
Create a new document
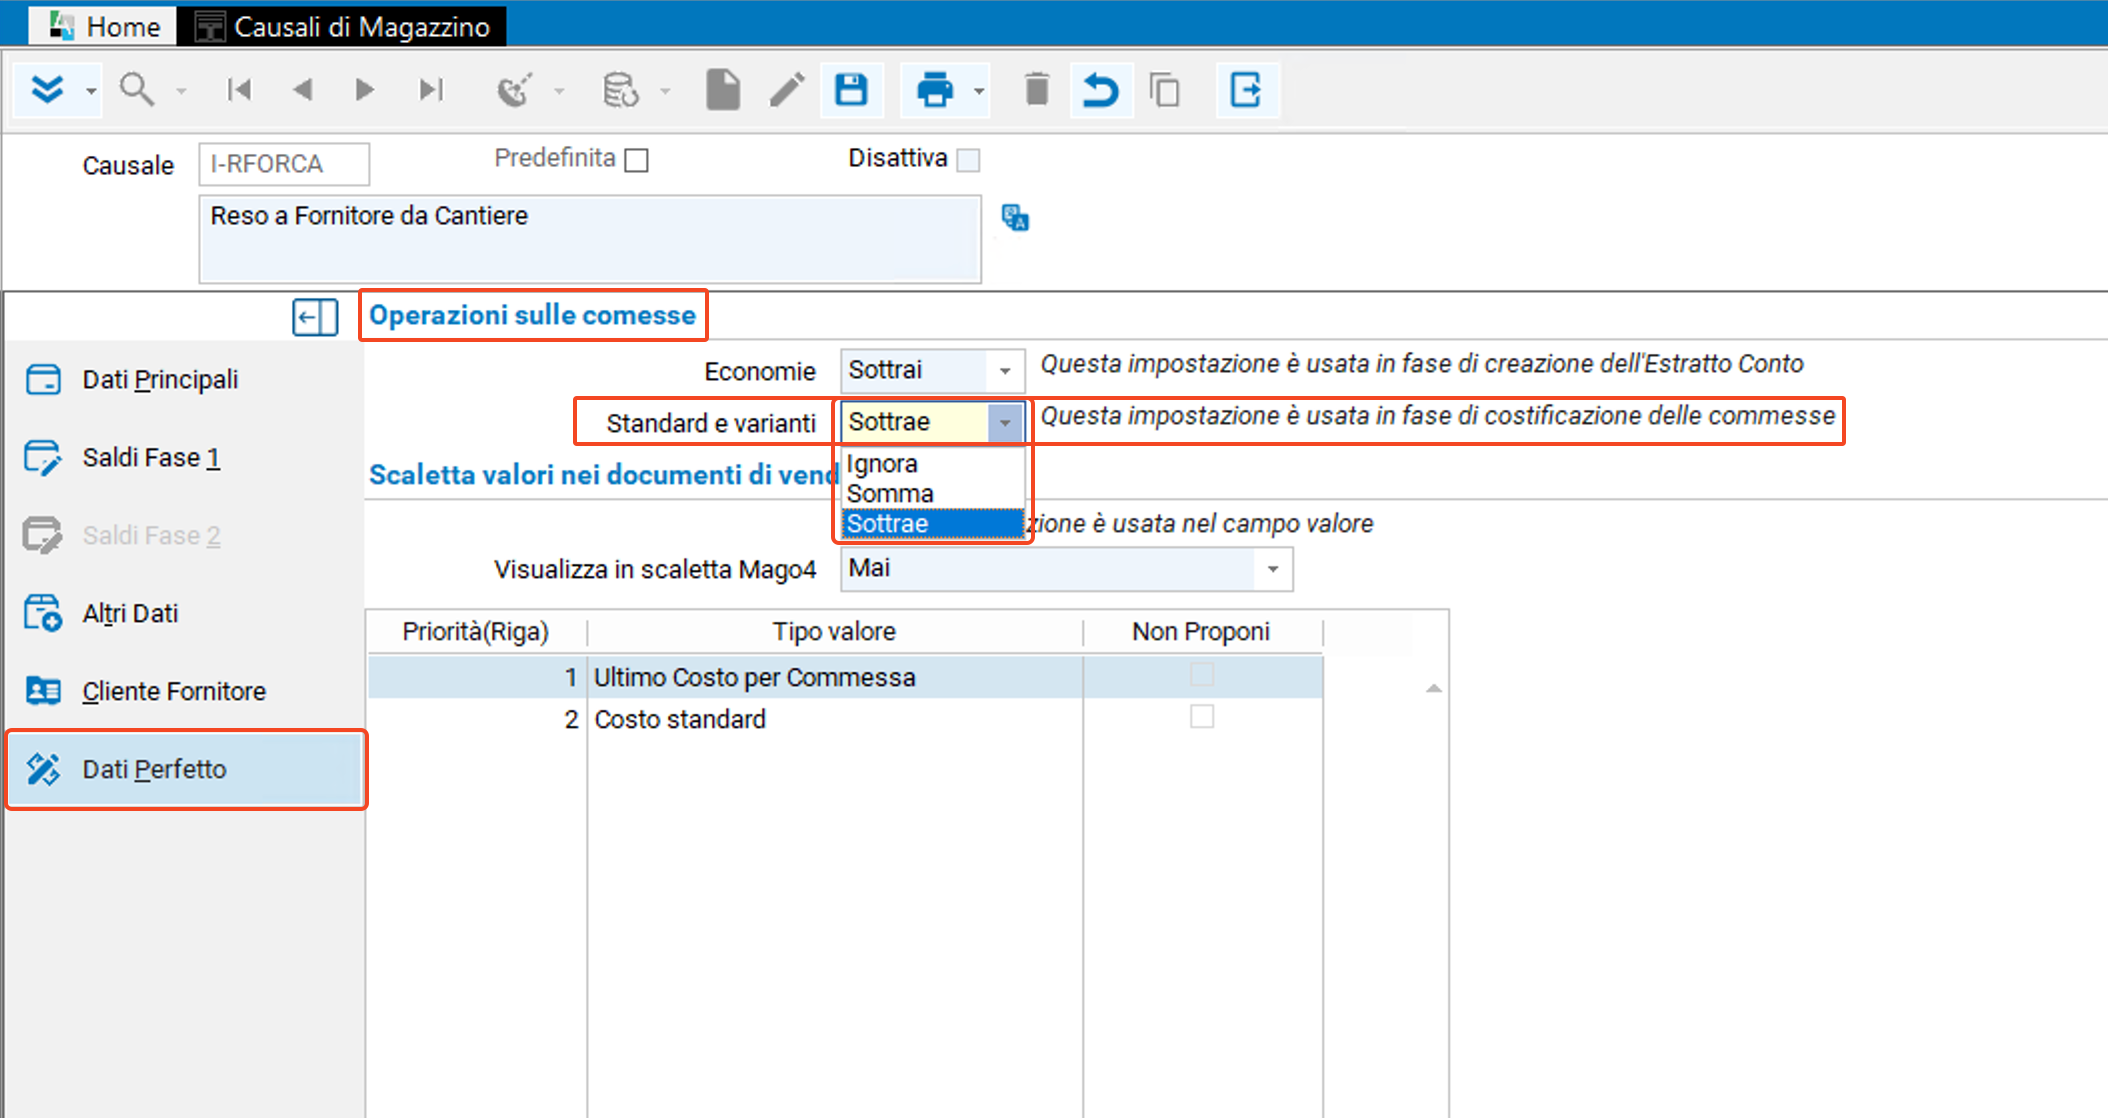[723, 90]
